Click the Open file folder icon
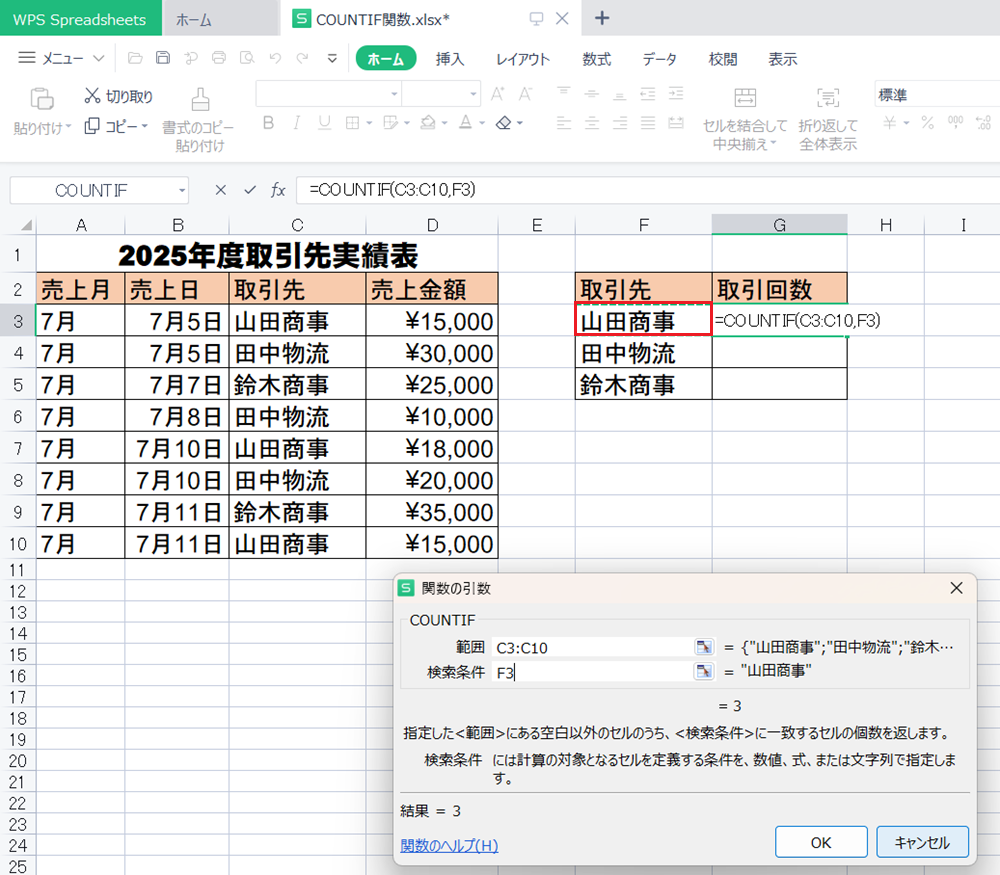The image size is (1000, 875). pos(135,58)
